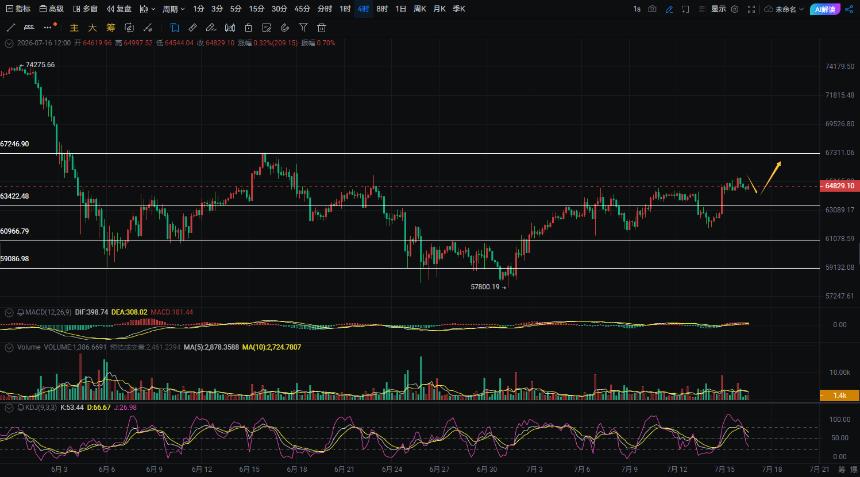Switch to the 1时 timeframe
Screen dimensions: 860x477
pos(344,9)
